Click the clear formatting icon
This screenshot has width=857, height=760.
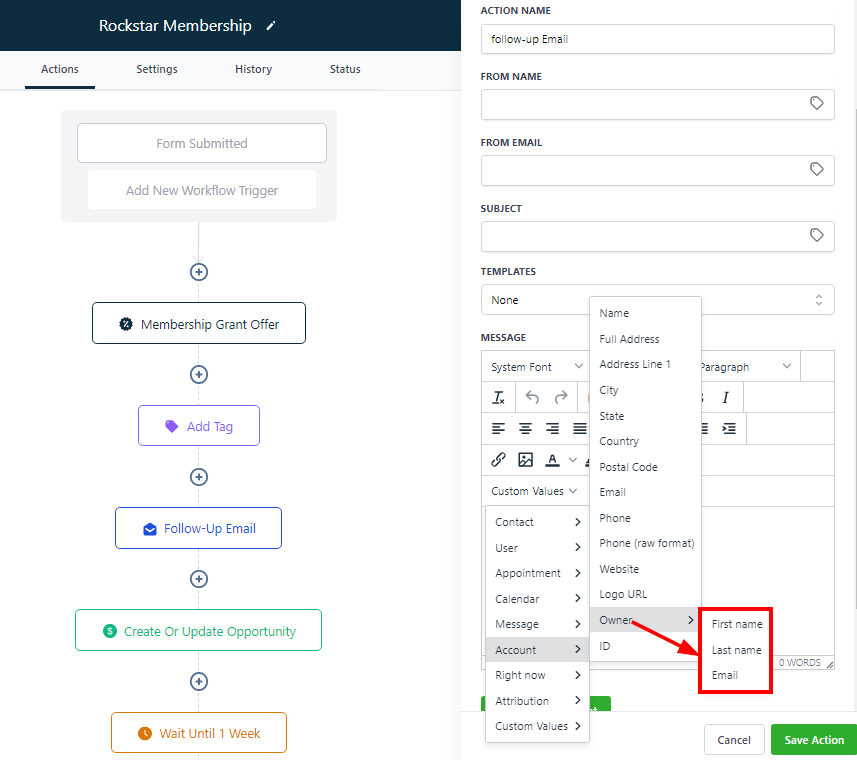pos(499,397)
